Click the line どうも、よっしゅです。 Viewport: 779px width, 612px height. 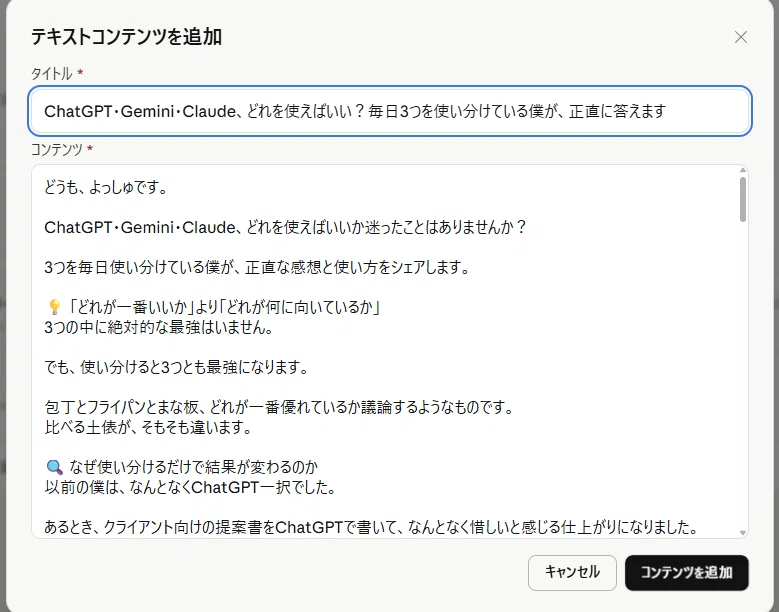106,187
